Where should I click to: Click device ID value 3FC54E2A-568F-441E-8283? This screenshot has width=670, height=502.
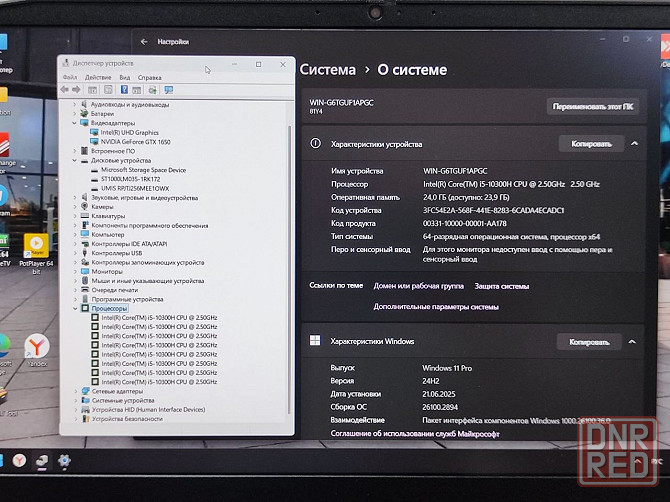[494, 210]
